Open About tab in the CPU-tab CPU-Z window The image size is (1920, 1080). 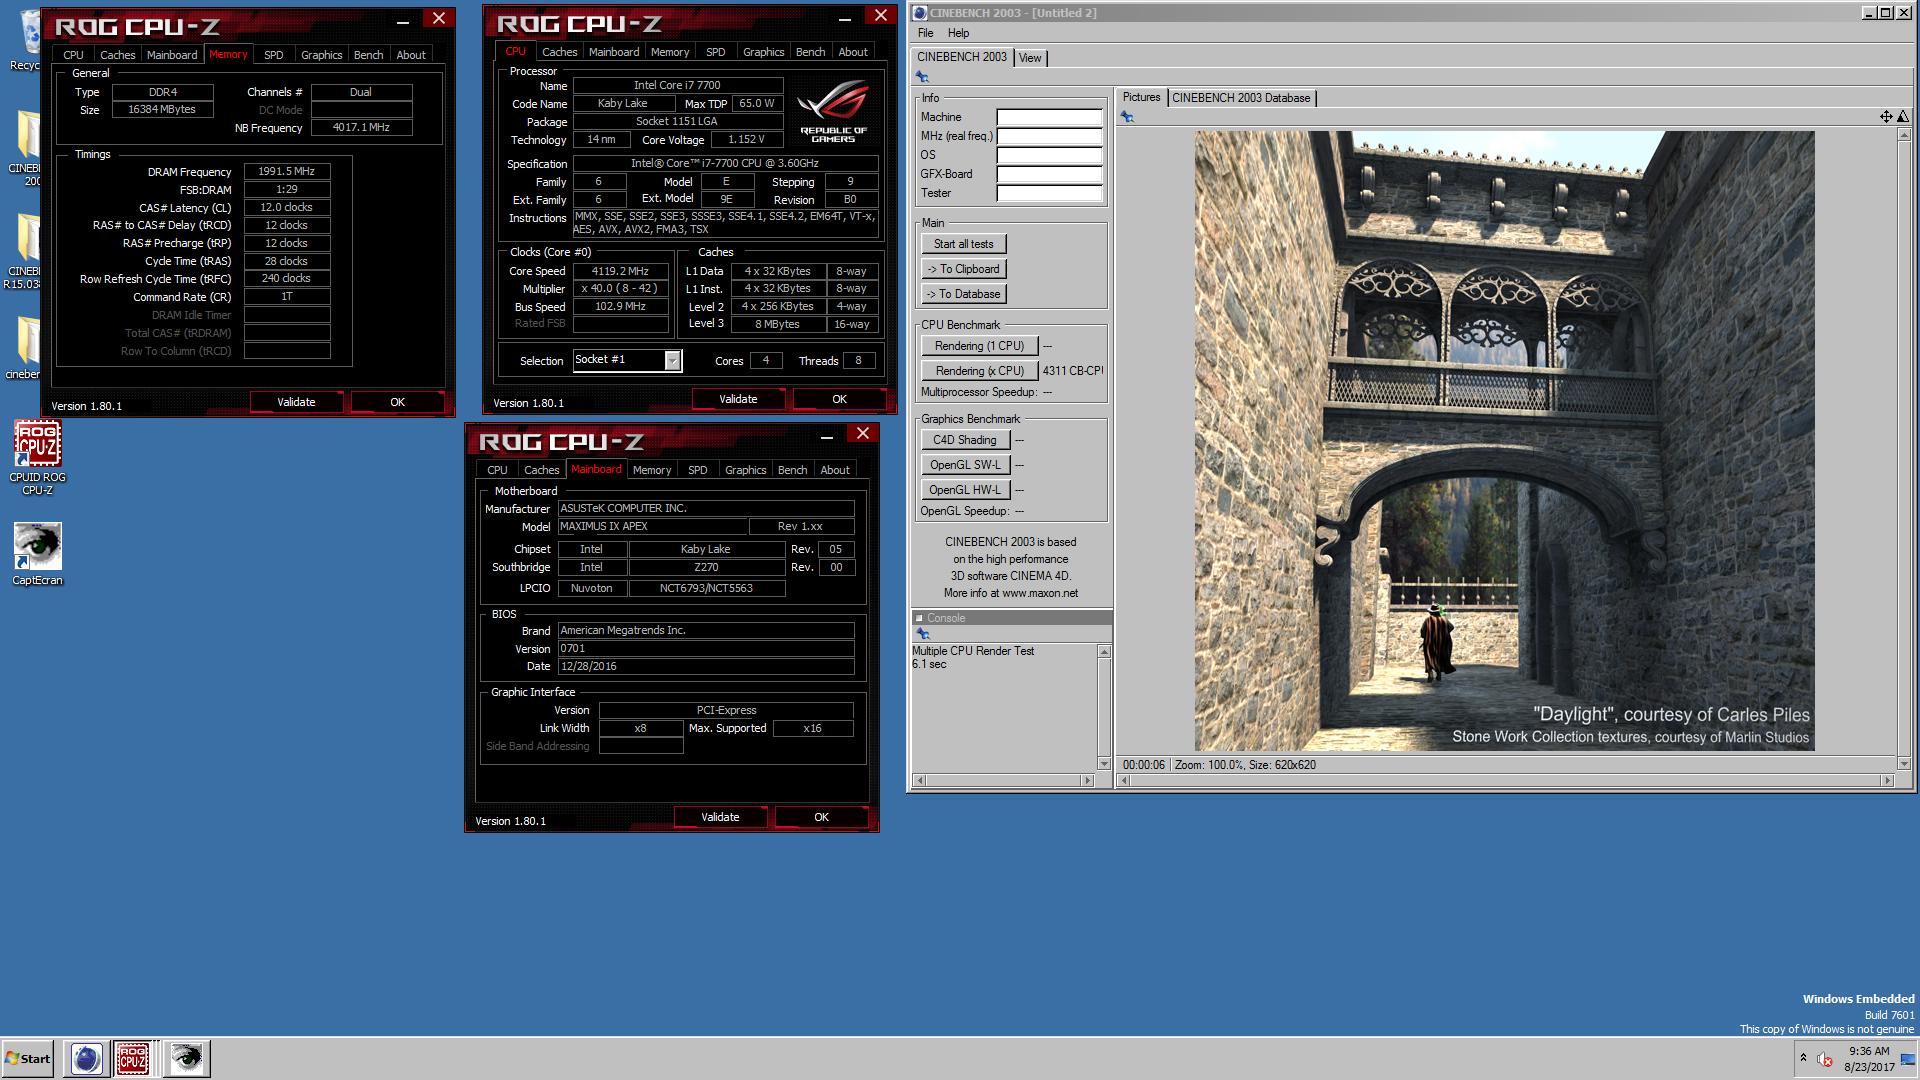pyautogui.click(x=853, y=52)
